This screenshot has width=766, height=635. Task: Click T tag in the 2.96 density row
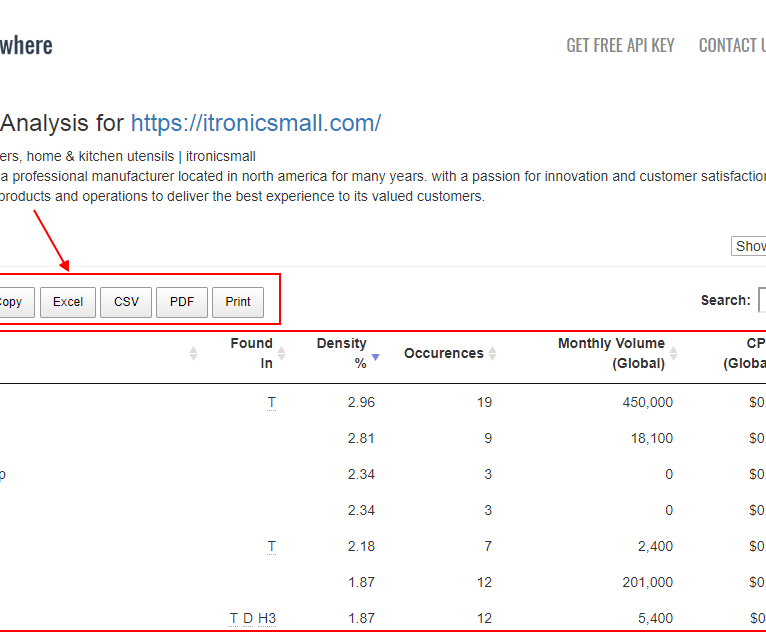pos(272,402)
